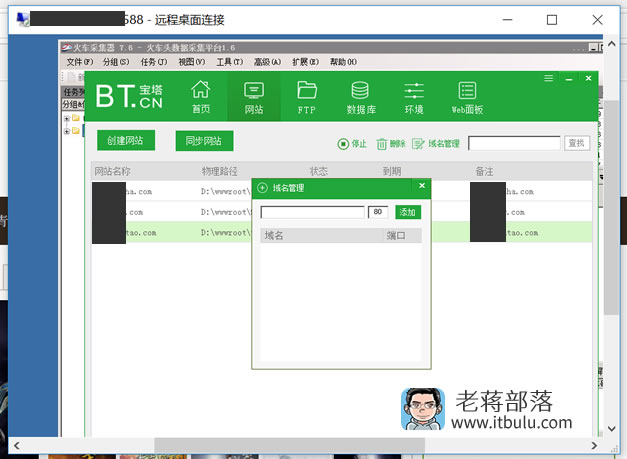The image size is (627, 459).
Task: Click the remote desktop down scroll arrow
Action: pyautogui.click(x=611, y=429)
